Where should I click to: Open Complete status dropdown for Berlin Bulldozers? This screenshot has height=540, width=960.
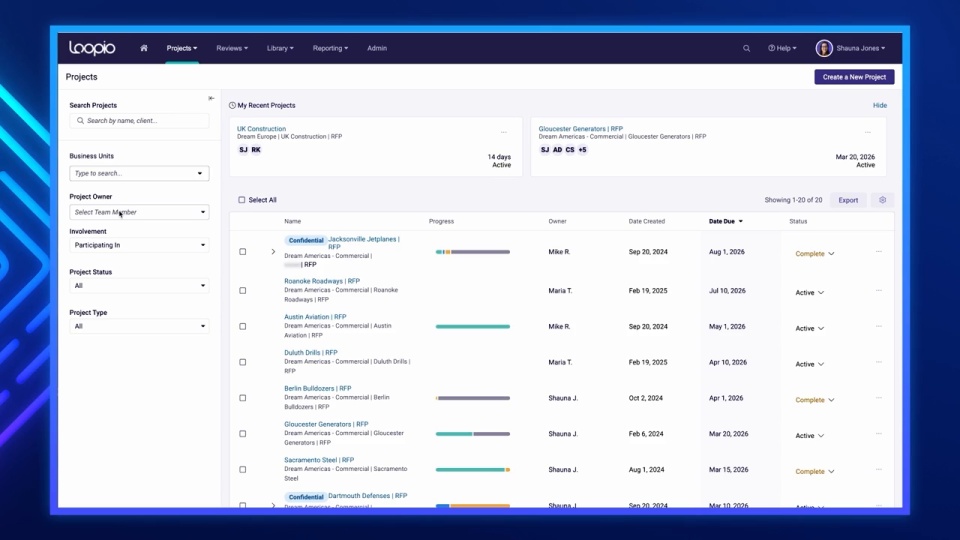coord(814,400)
